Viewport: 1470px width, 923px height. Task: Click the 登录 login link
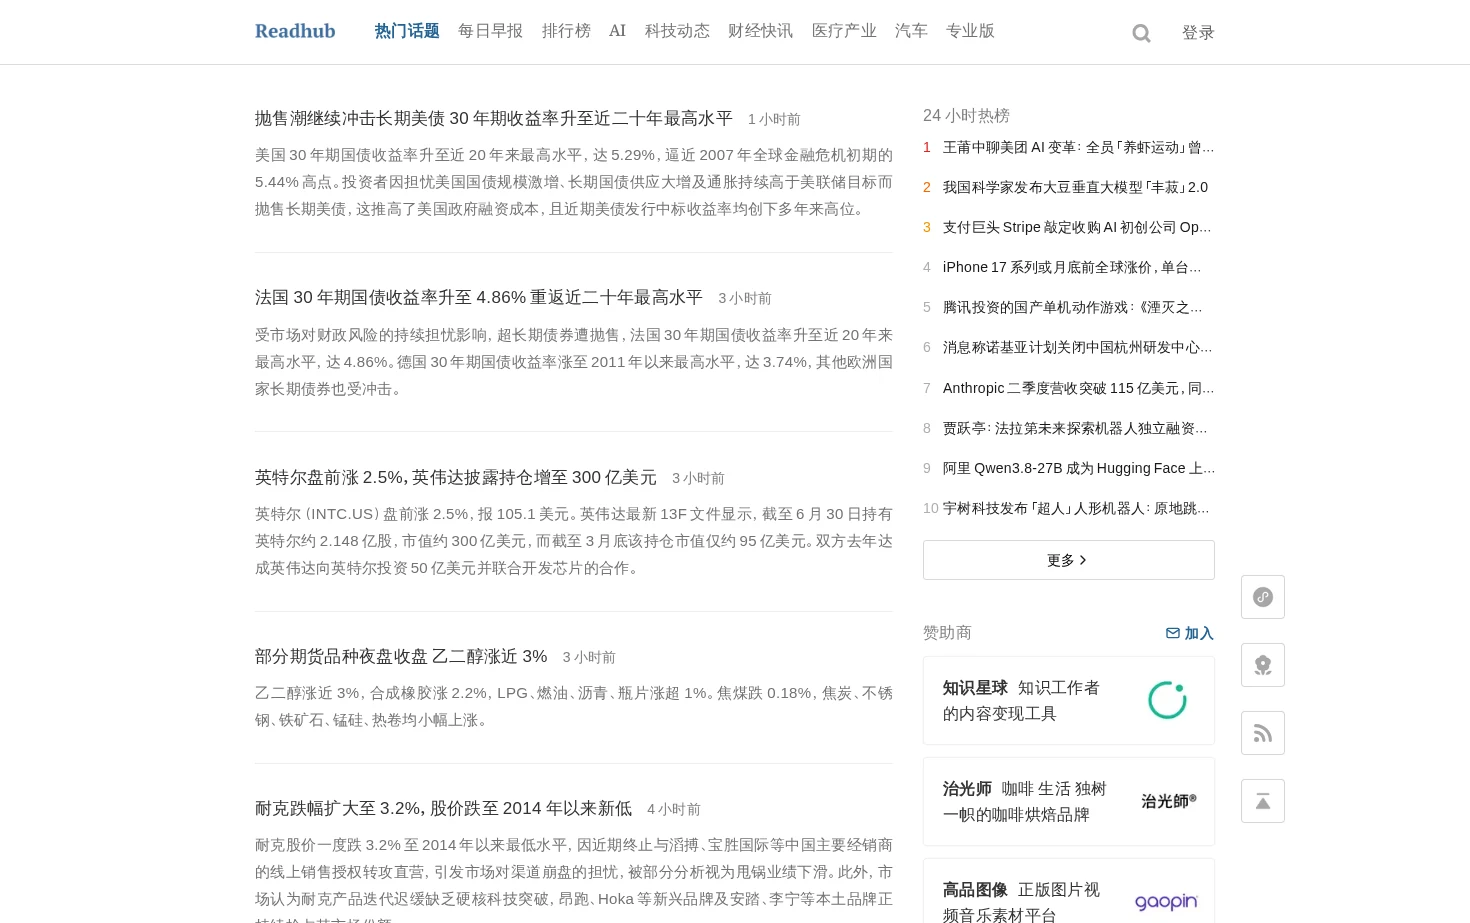click(1198, 33)
